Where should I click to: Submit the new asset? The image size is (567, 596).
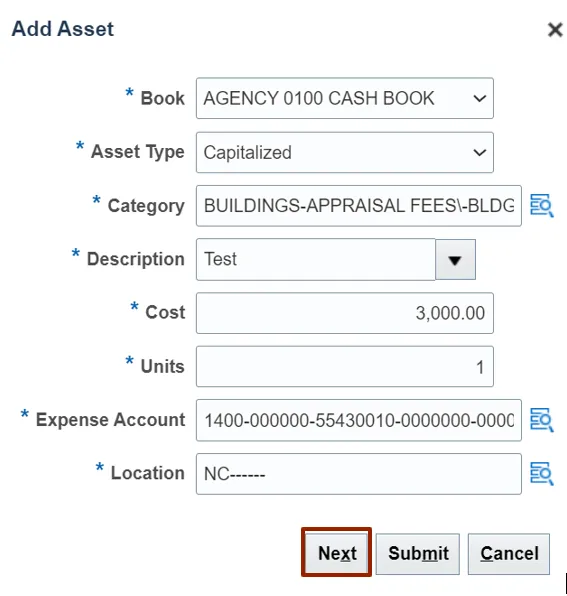pos(418,554)
